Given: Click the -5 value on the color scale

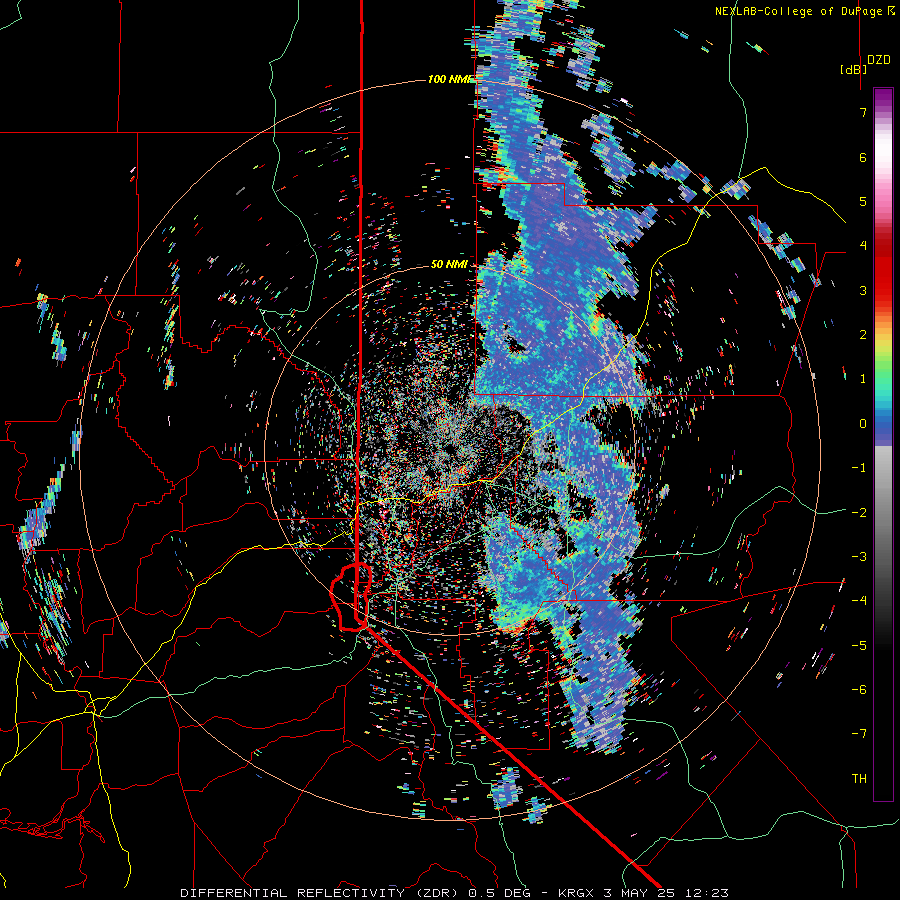Looking at the screenshot, I should 859,646.
